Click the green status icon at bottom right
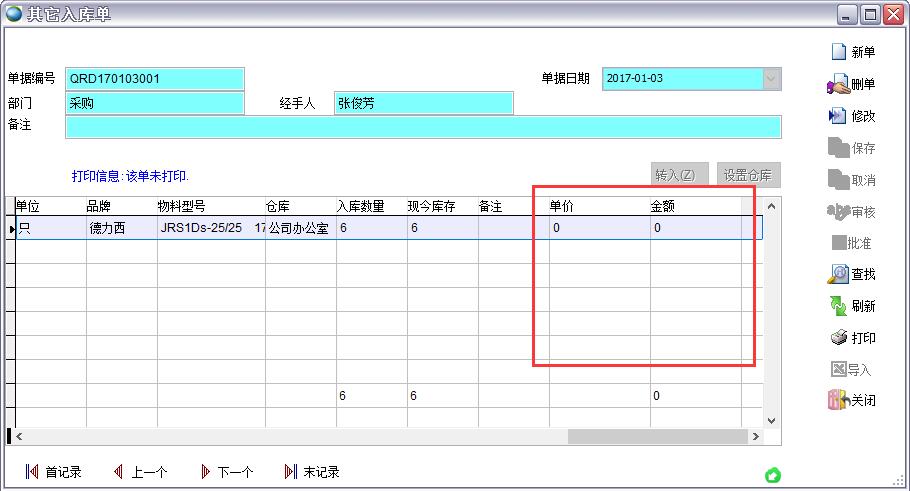 point(772,475)
